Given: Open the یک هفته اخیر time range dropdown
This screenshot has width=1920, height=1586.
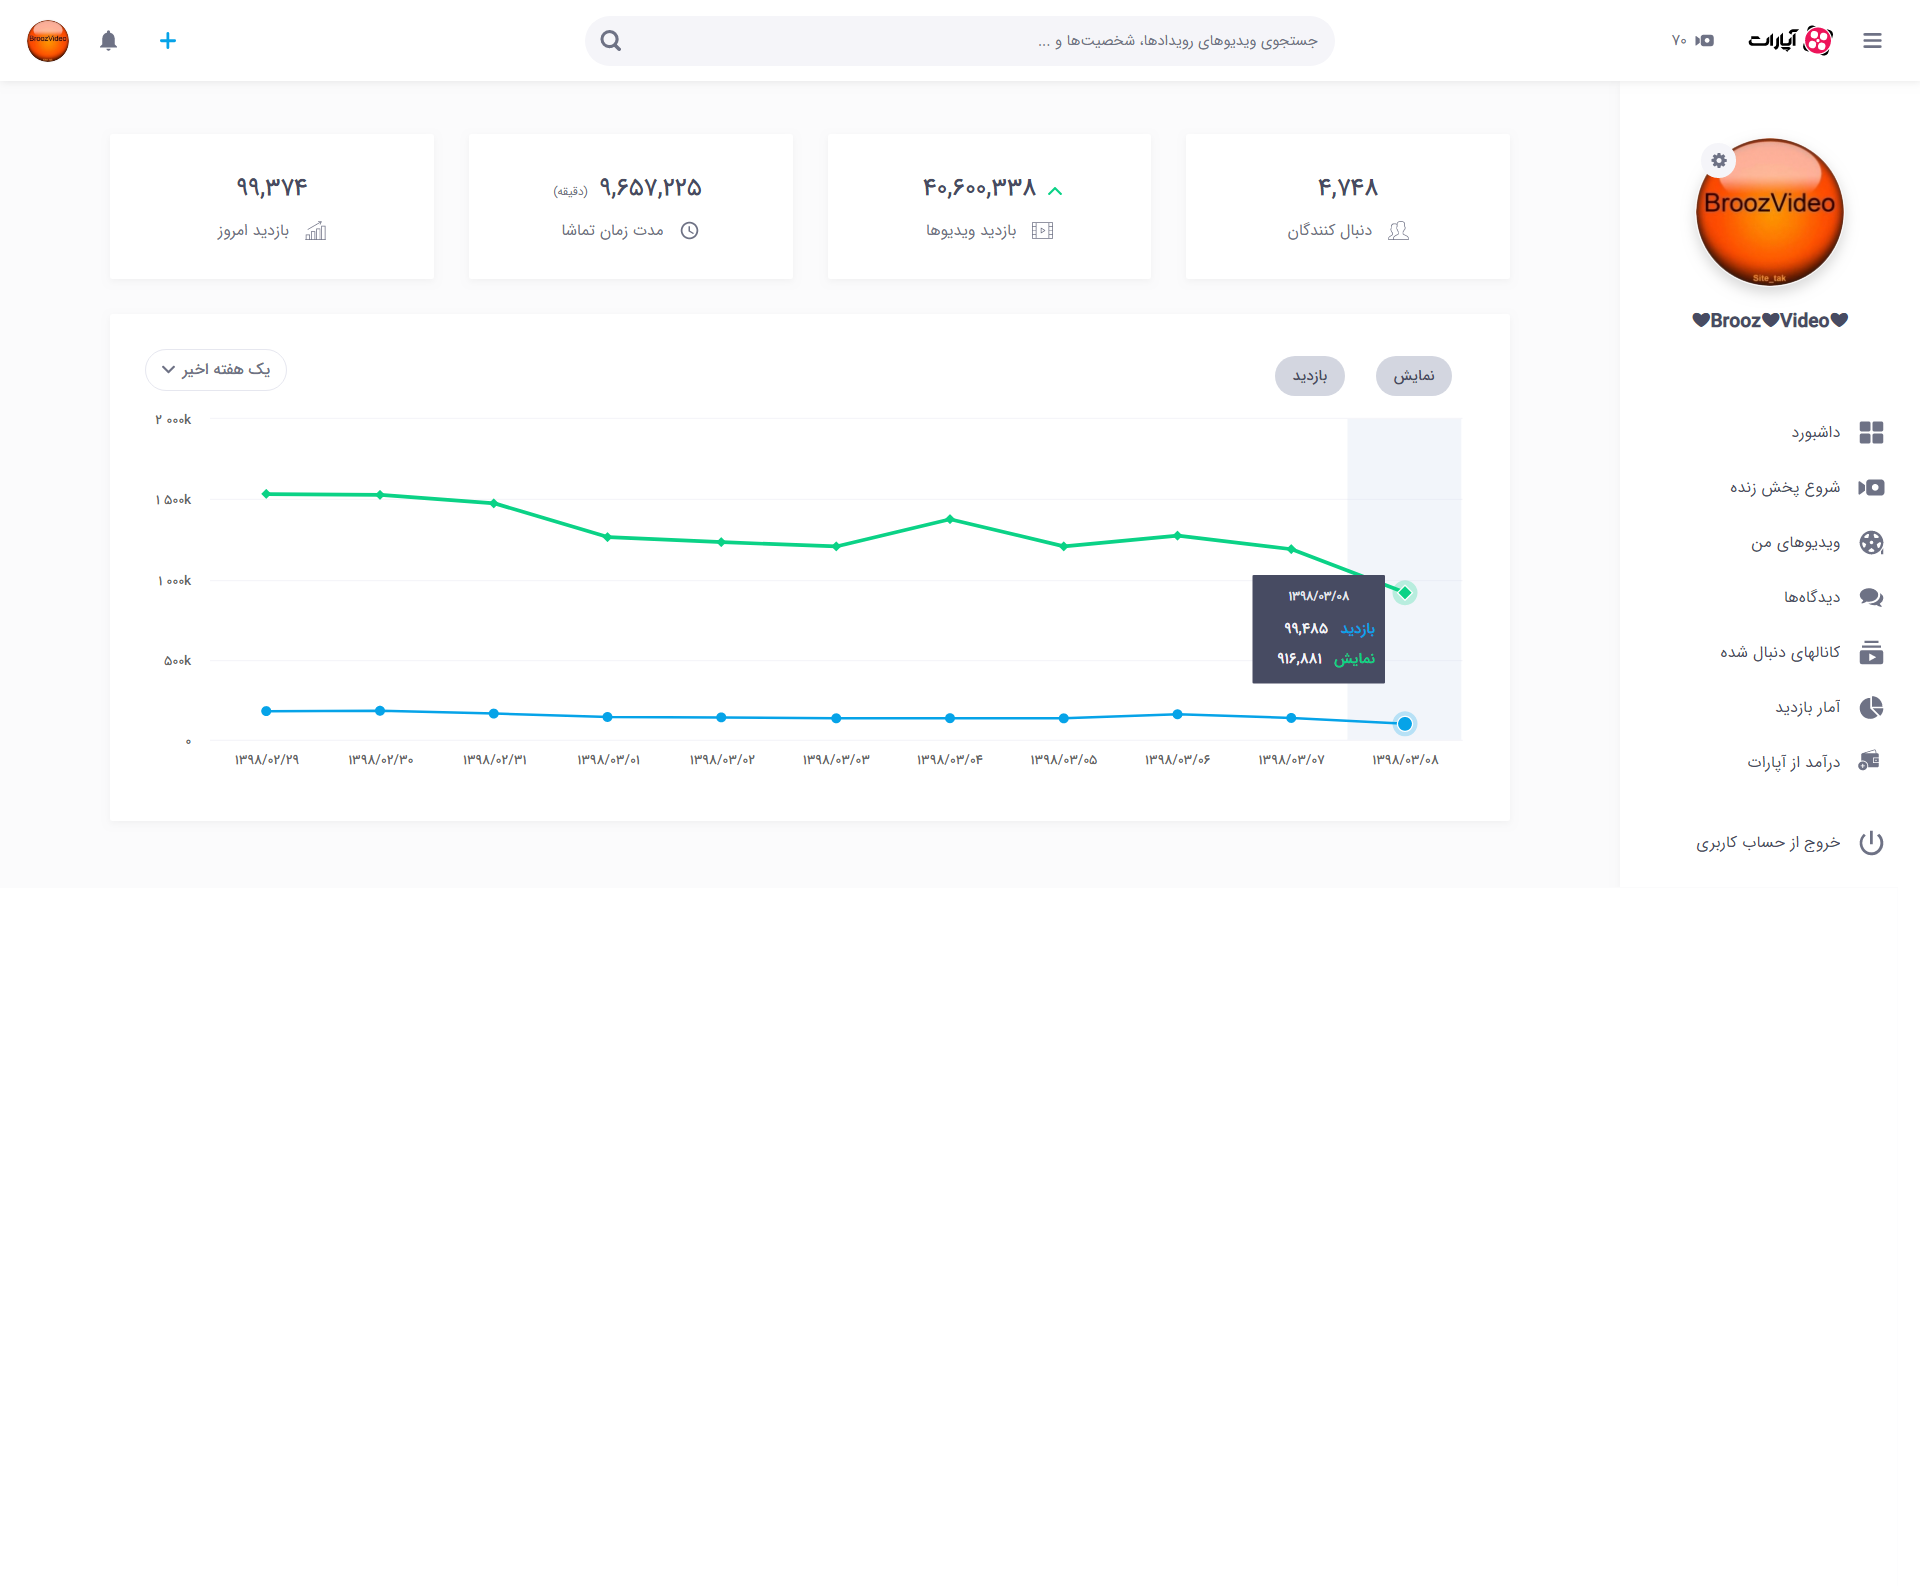Looking at the screenshot, I should pos(215,370).
